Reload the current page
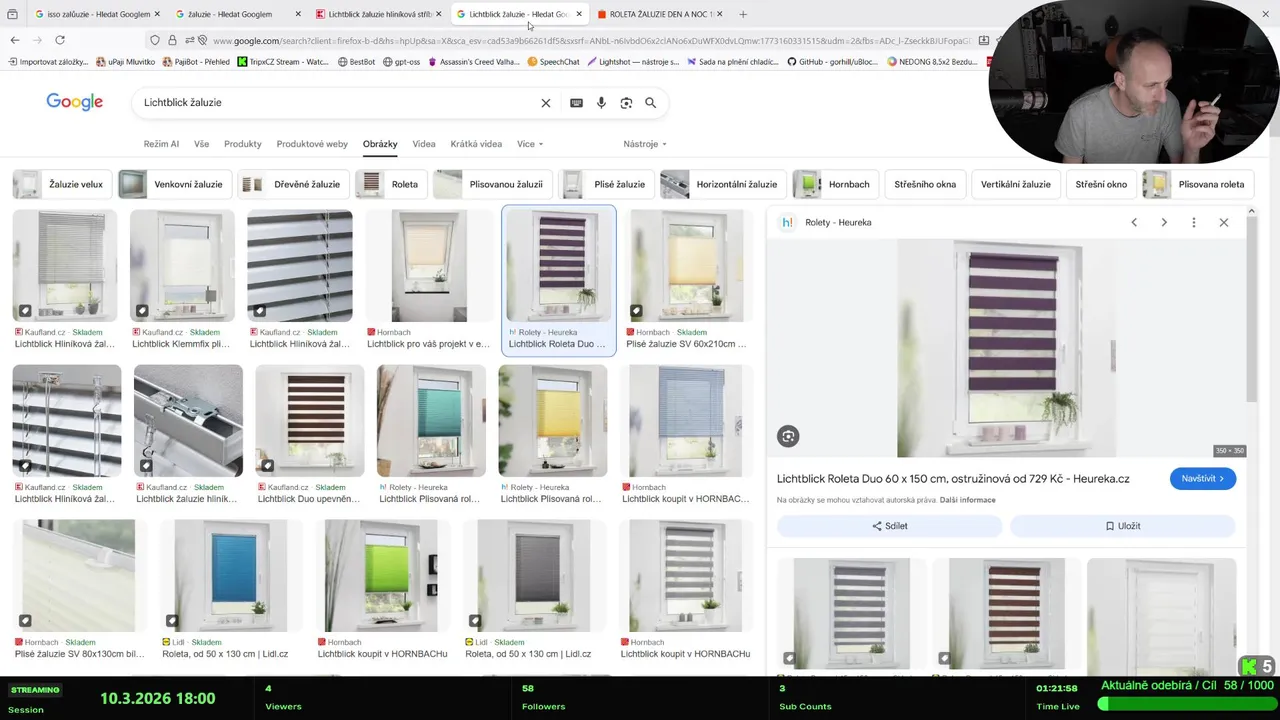The image size is (1280, 720). (x=60, y=40)
